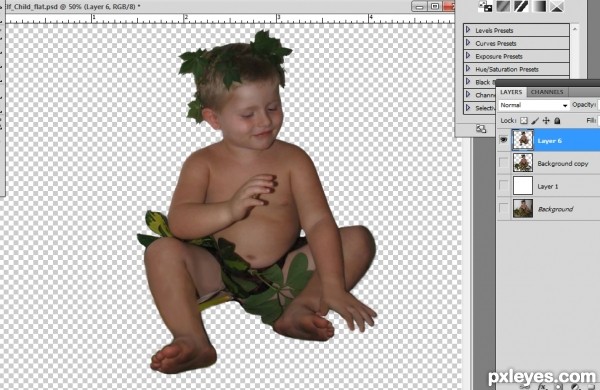
Task: Expand the Channel Mixer presets triangle
Action: pos(468,95)
